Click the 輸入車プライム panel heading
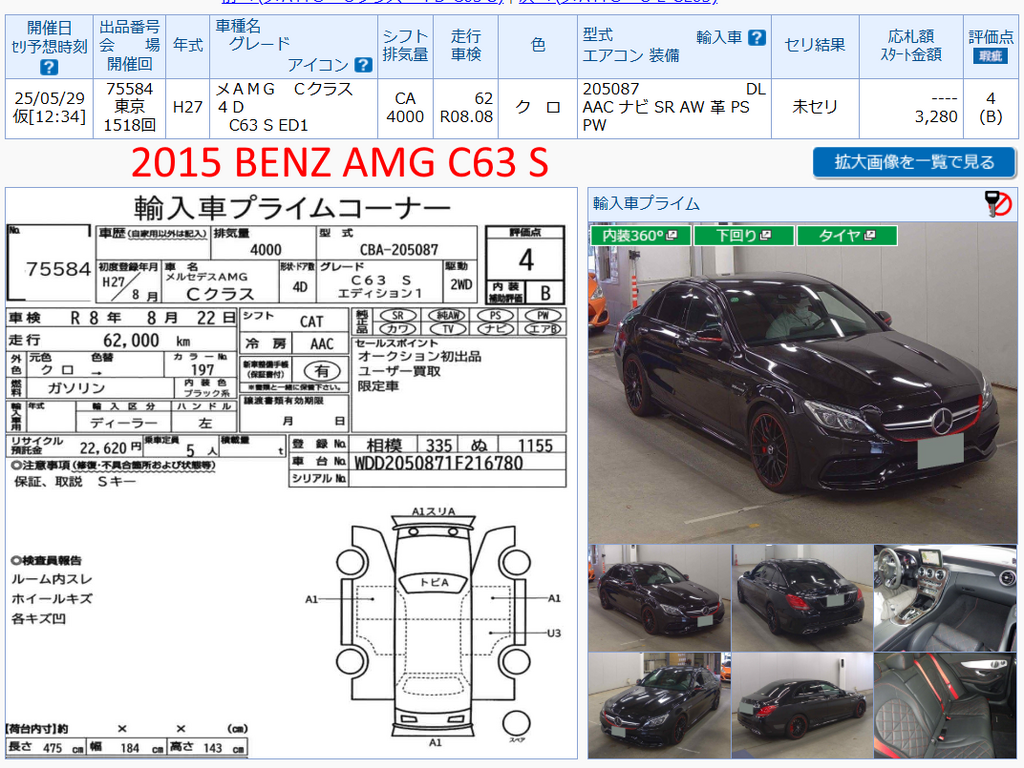The width and height of the screenshot is (1024, 768). 646,204
